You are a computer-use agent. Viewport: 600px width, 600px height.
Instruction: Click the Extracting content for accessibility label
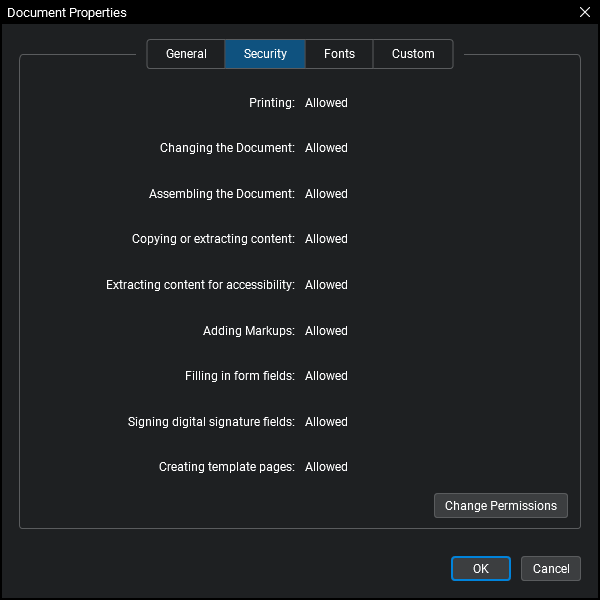point(200,285)
